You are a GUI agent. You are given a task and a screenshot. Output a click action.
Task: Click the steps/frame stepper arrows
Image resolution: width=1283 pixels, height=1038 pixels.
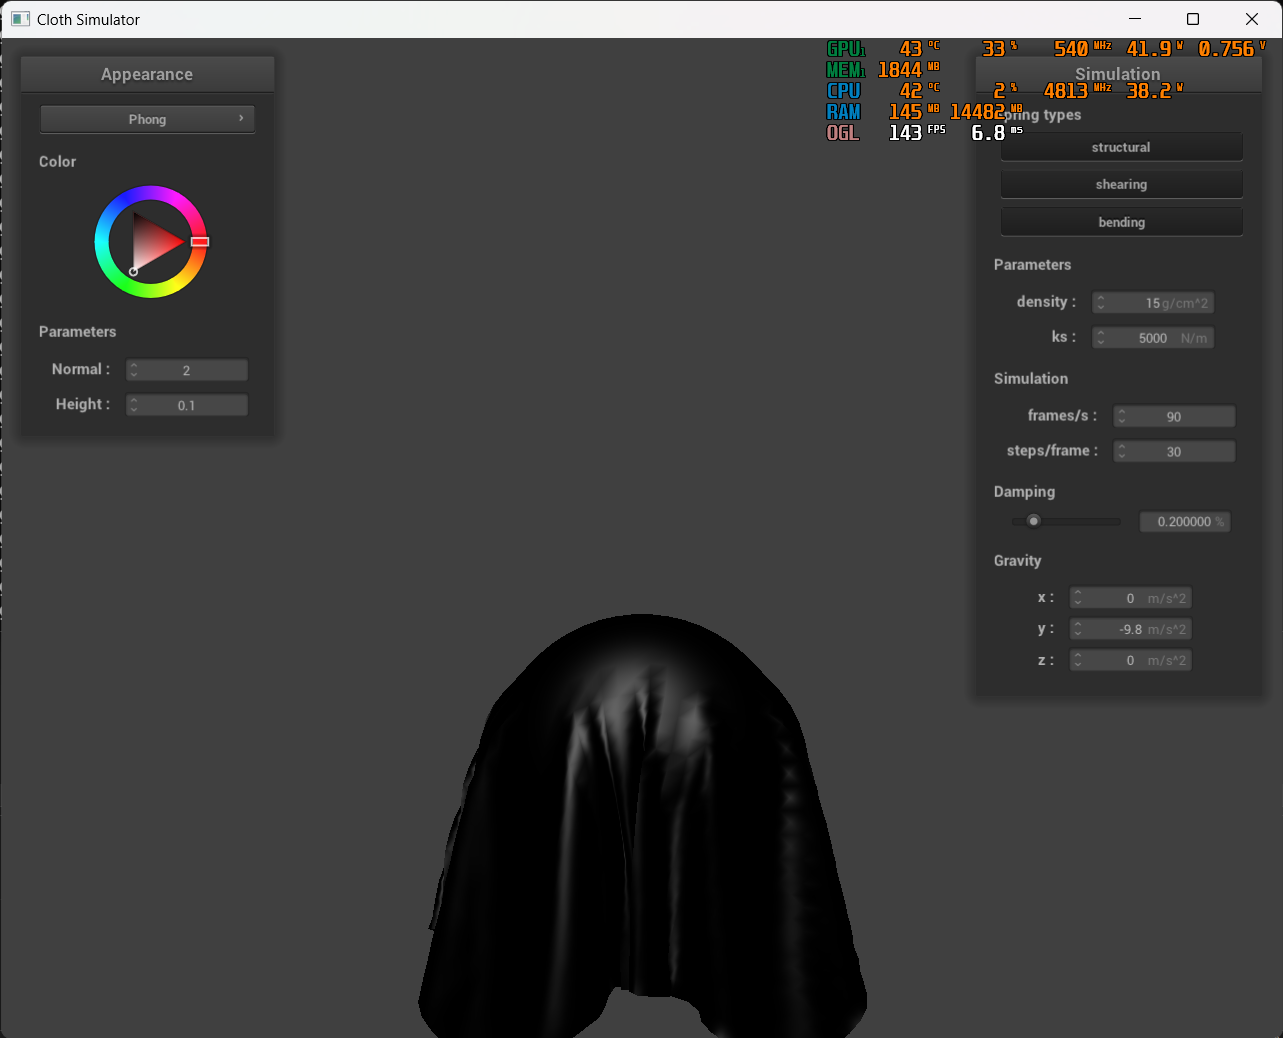[1122, 452]
